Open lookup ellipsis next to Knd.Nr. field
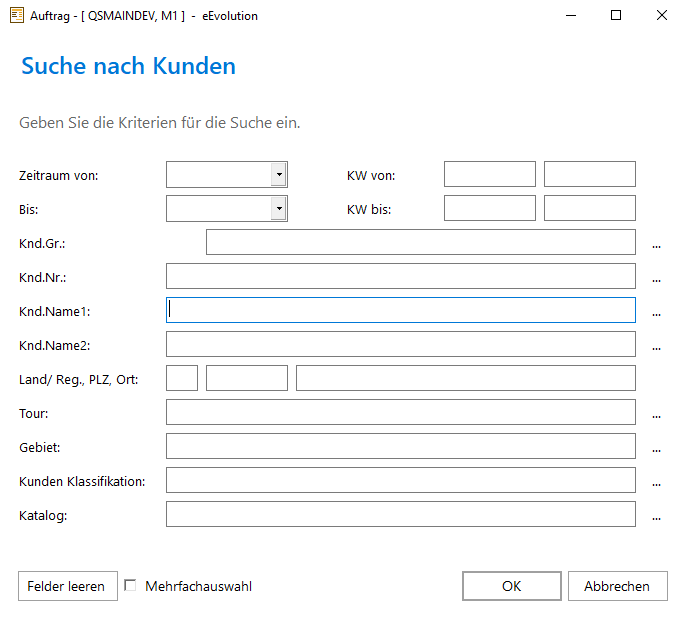 [x=656, y=278]
